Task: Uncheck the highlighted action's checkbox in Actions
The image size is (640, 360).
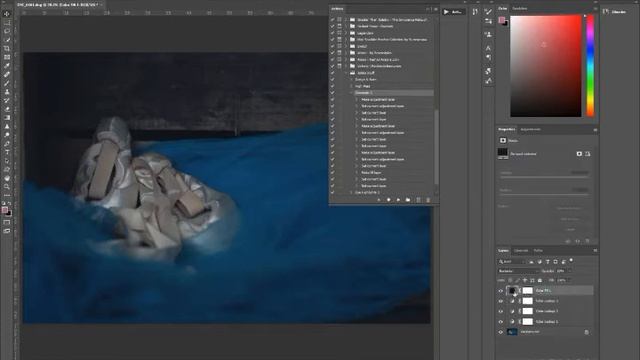Action: [332, 93]
